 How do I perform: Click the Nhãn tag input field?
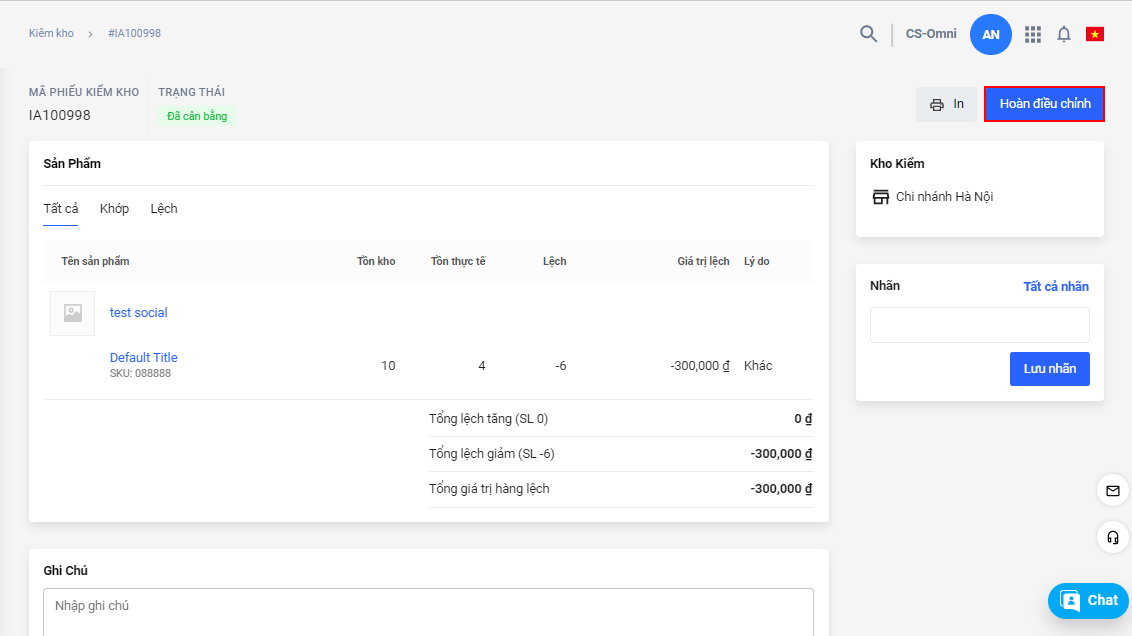979,325
